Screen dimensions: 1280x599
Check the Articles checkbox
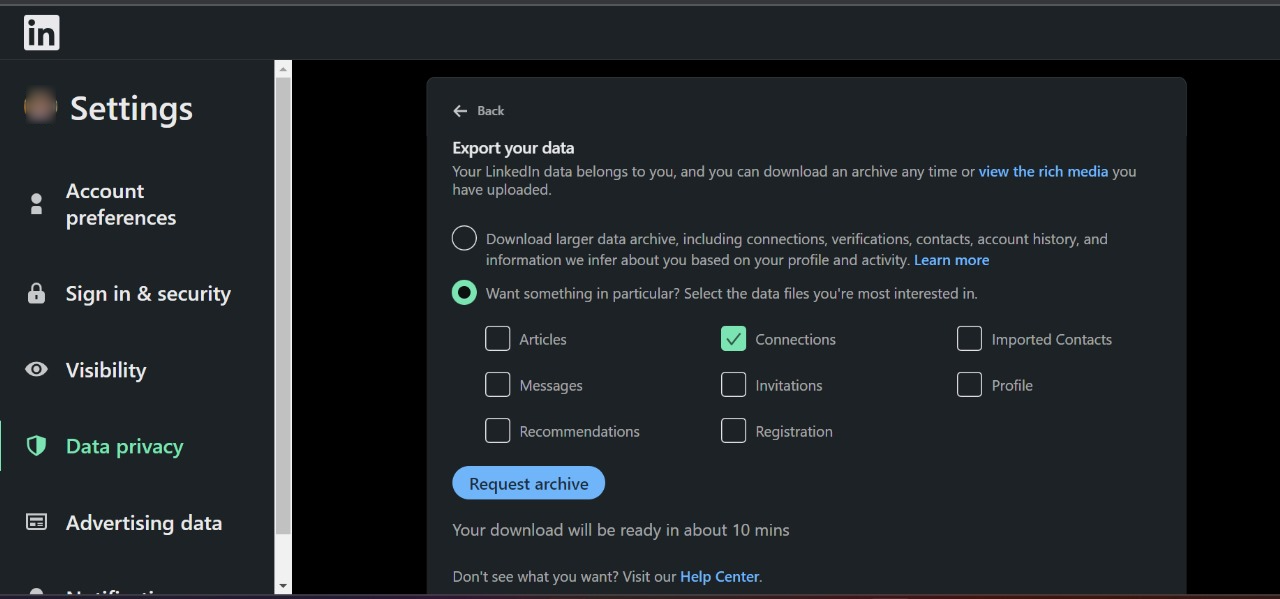[497, 339]
